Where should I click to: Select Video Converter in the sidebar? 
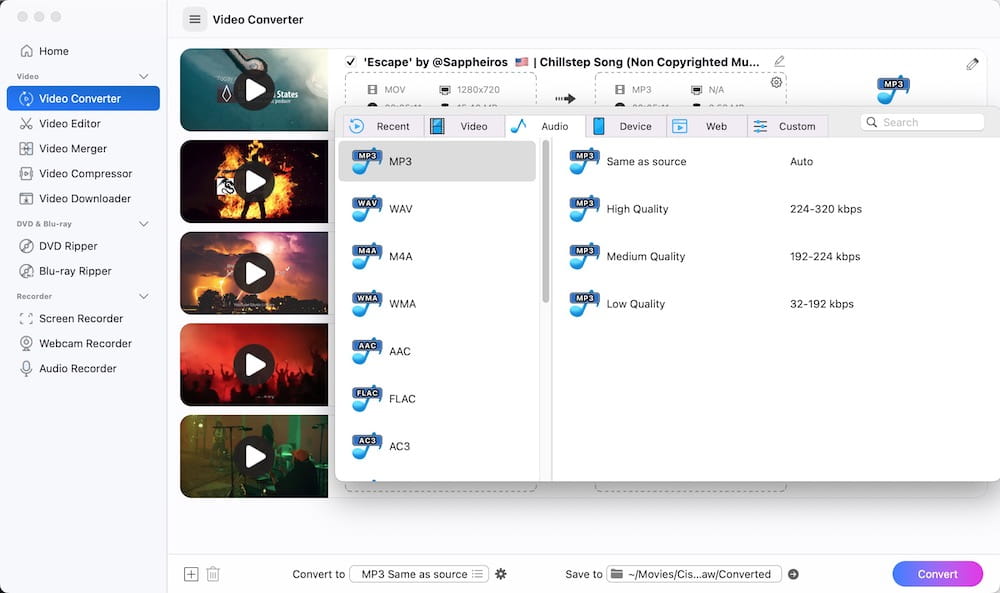83,98
